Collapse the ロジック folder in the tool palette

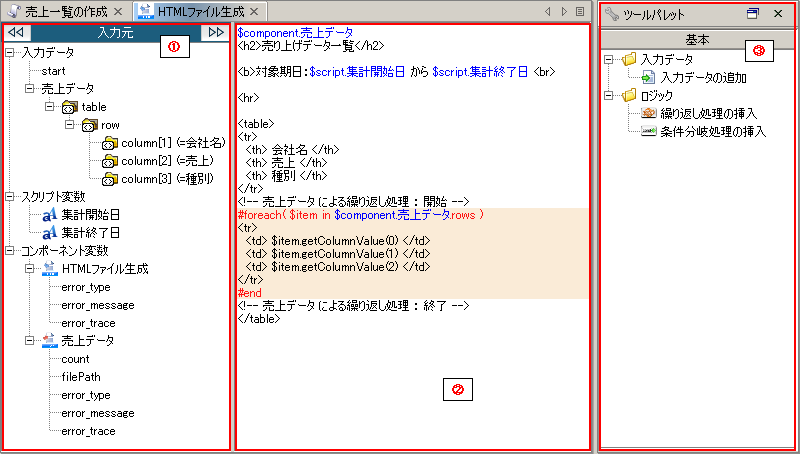[610, 96]
